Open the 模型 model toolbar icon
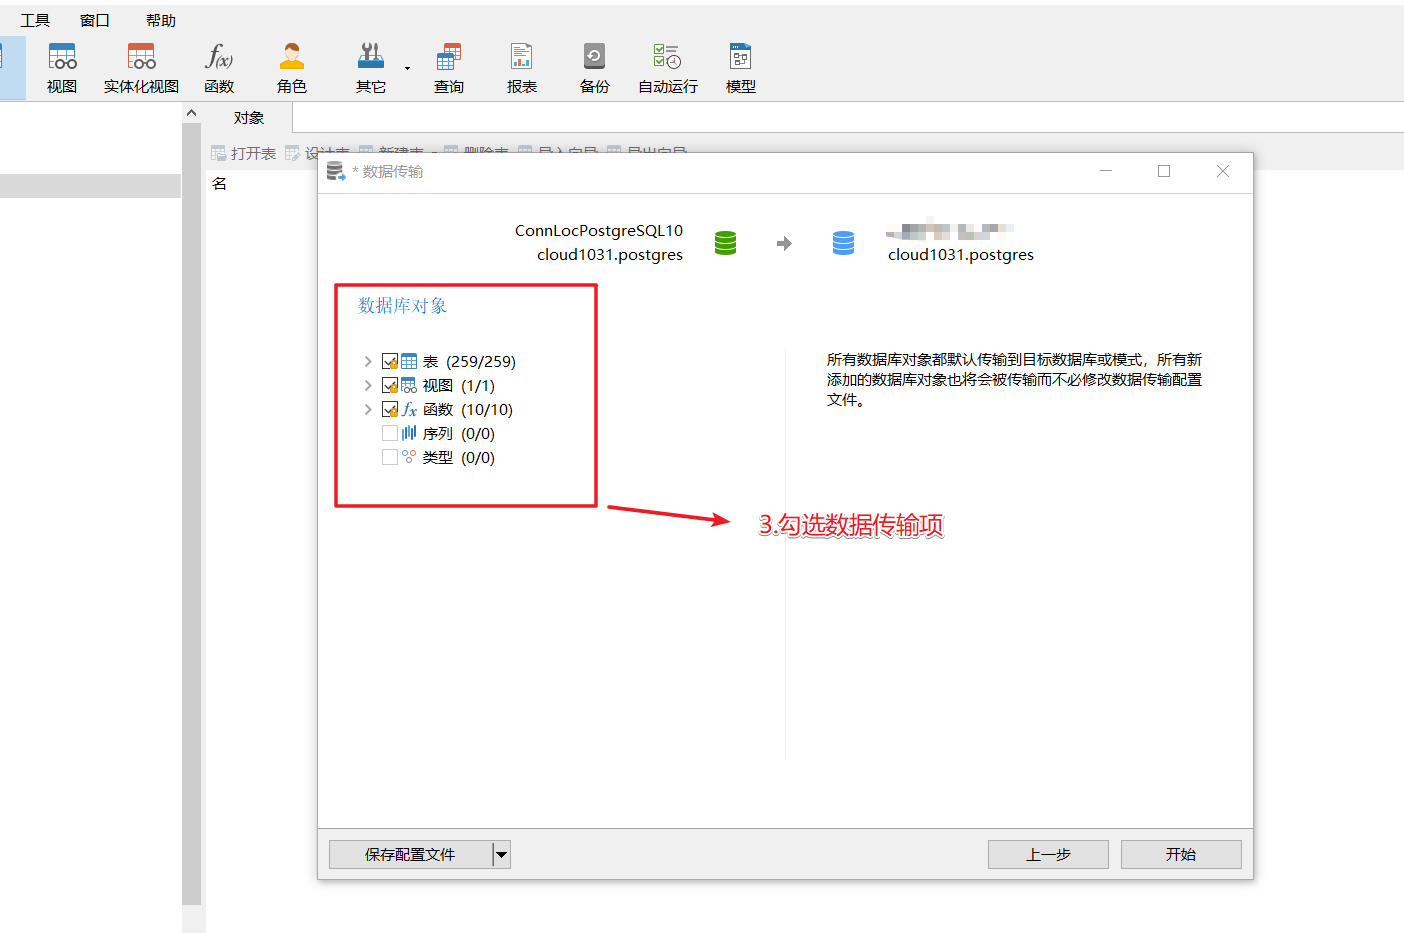Screen dimensions: 1404x933 (x=741, y=68)
